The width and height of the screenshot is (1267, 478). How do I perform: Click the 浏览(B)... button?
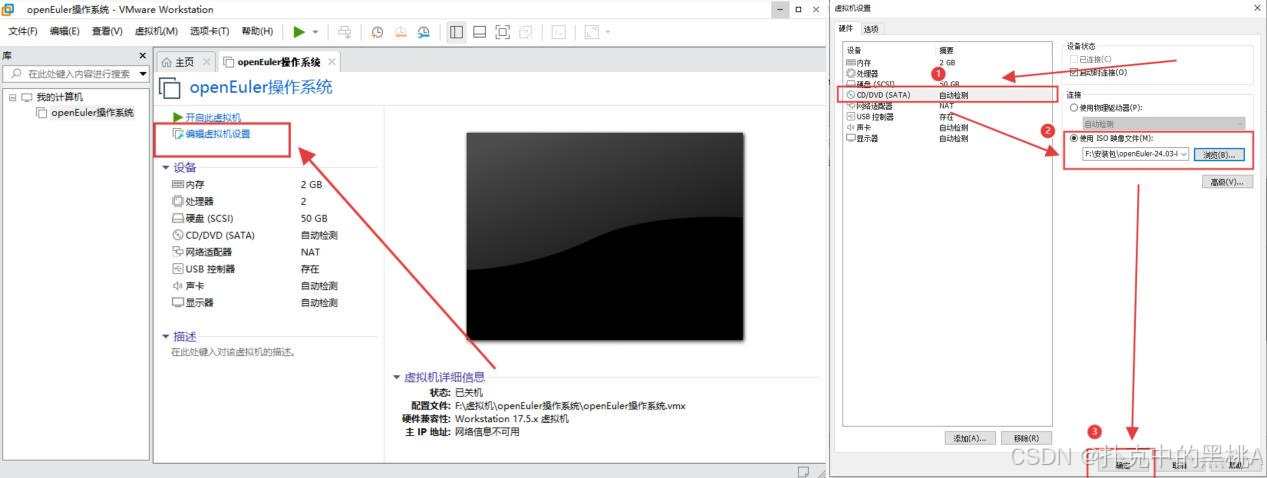(1220, 155)
